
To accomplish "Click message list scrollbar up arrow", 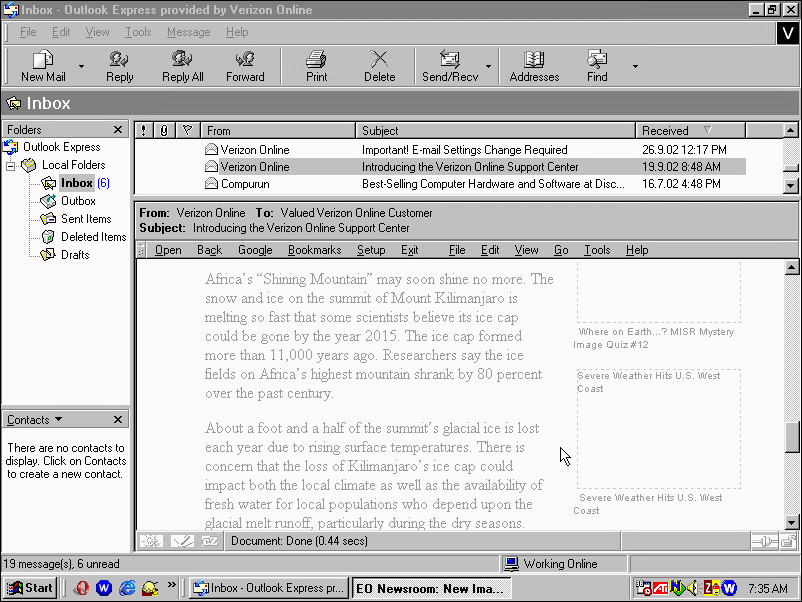I will pos(790,130).
